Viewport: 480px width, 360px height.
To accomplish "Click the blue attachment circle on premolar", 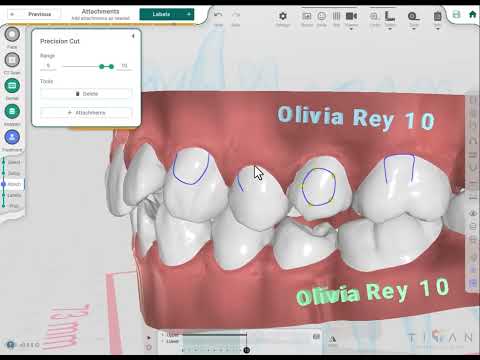I will (x=318, y=187).
